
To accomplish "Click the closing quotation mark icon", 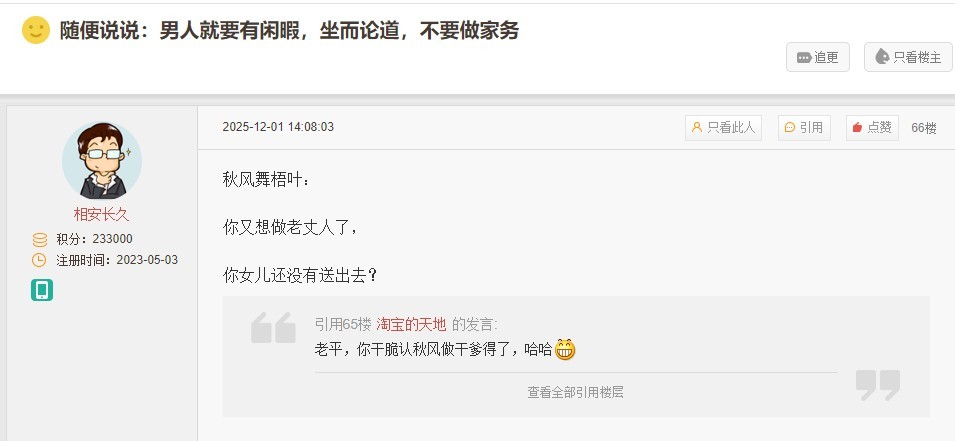I will coord(878,385).
